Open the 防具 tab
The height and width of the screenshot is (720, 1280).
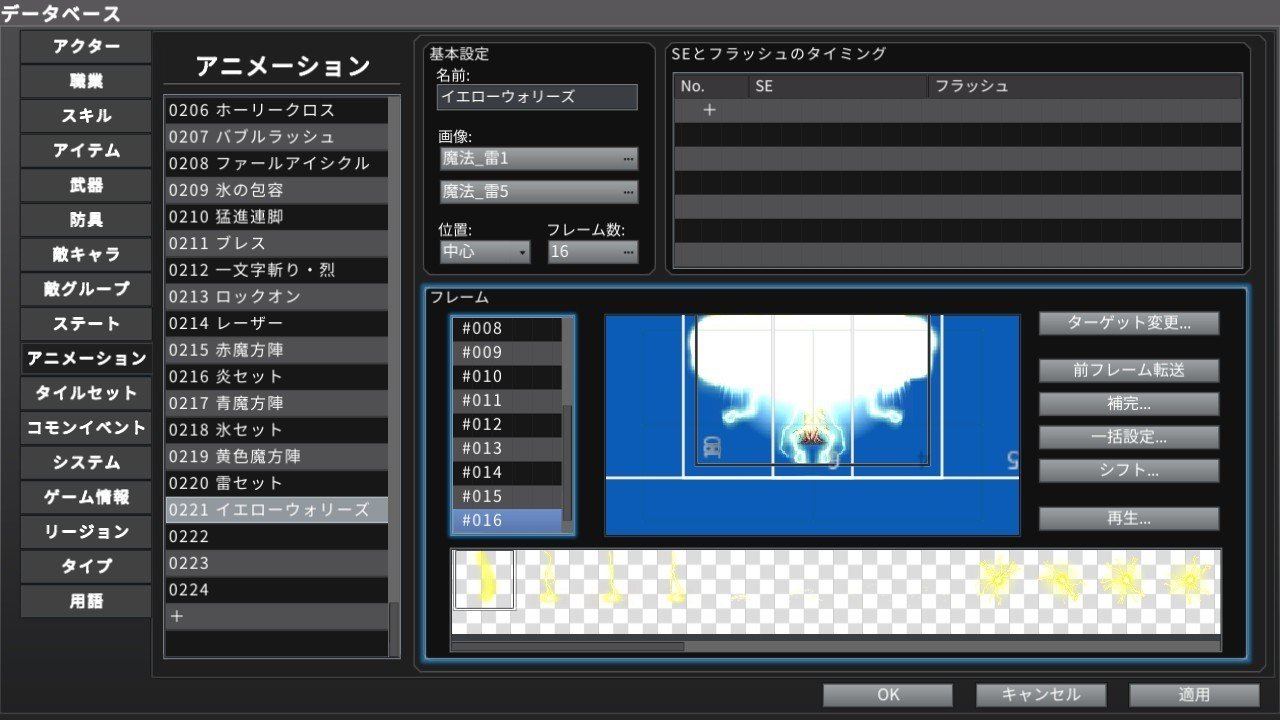(x=86, y=220)
